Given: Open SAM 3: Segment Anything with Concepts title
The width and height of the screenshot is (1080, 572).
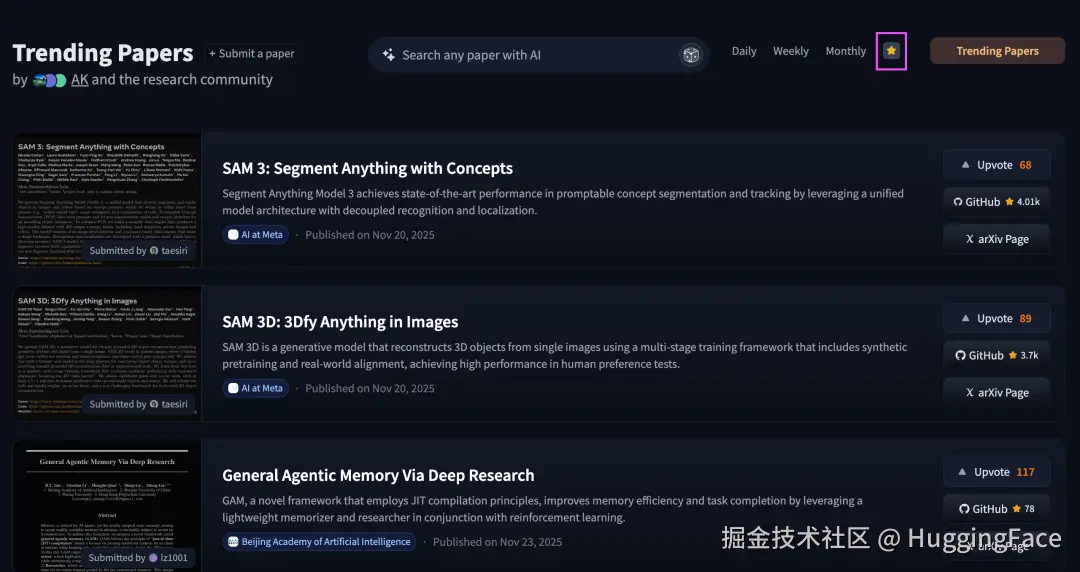Looking at the screenshot, I should [368, 168].
